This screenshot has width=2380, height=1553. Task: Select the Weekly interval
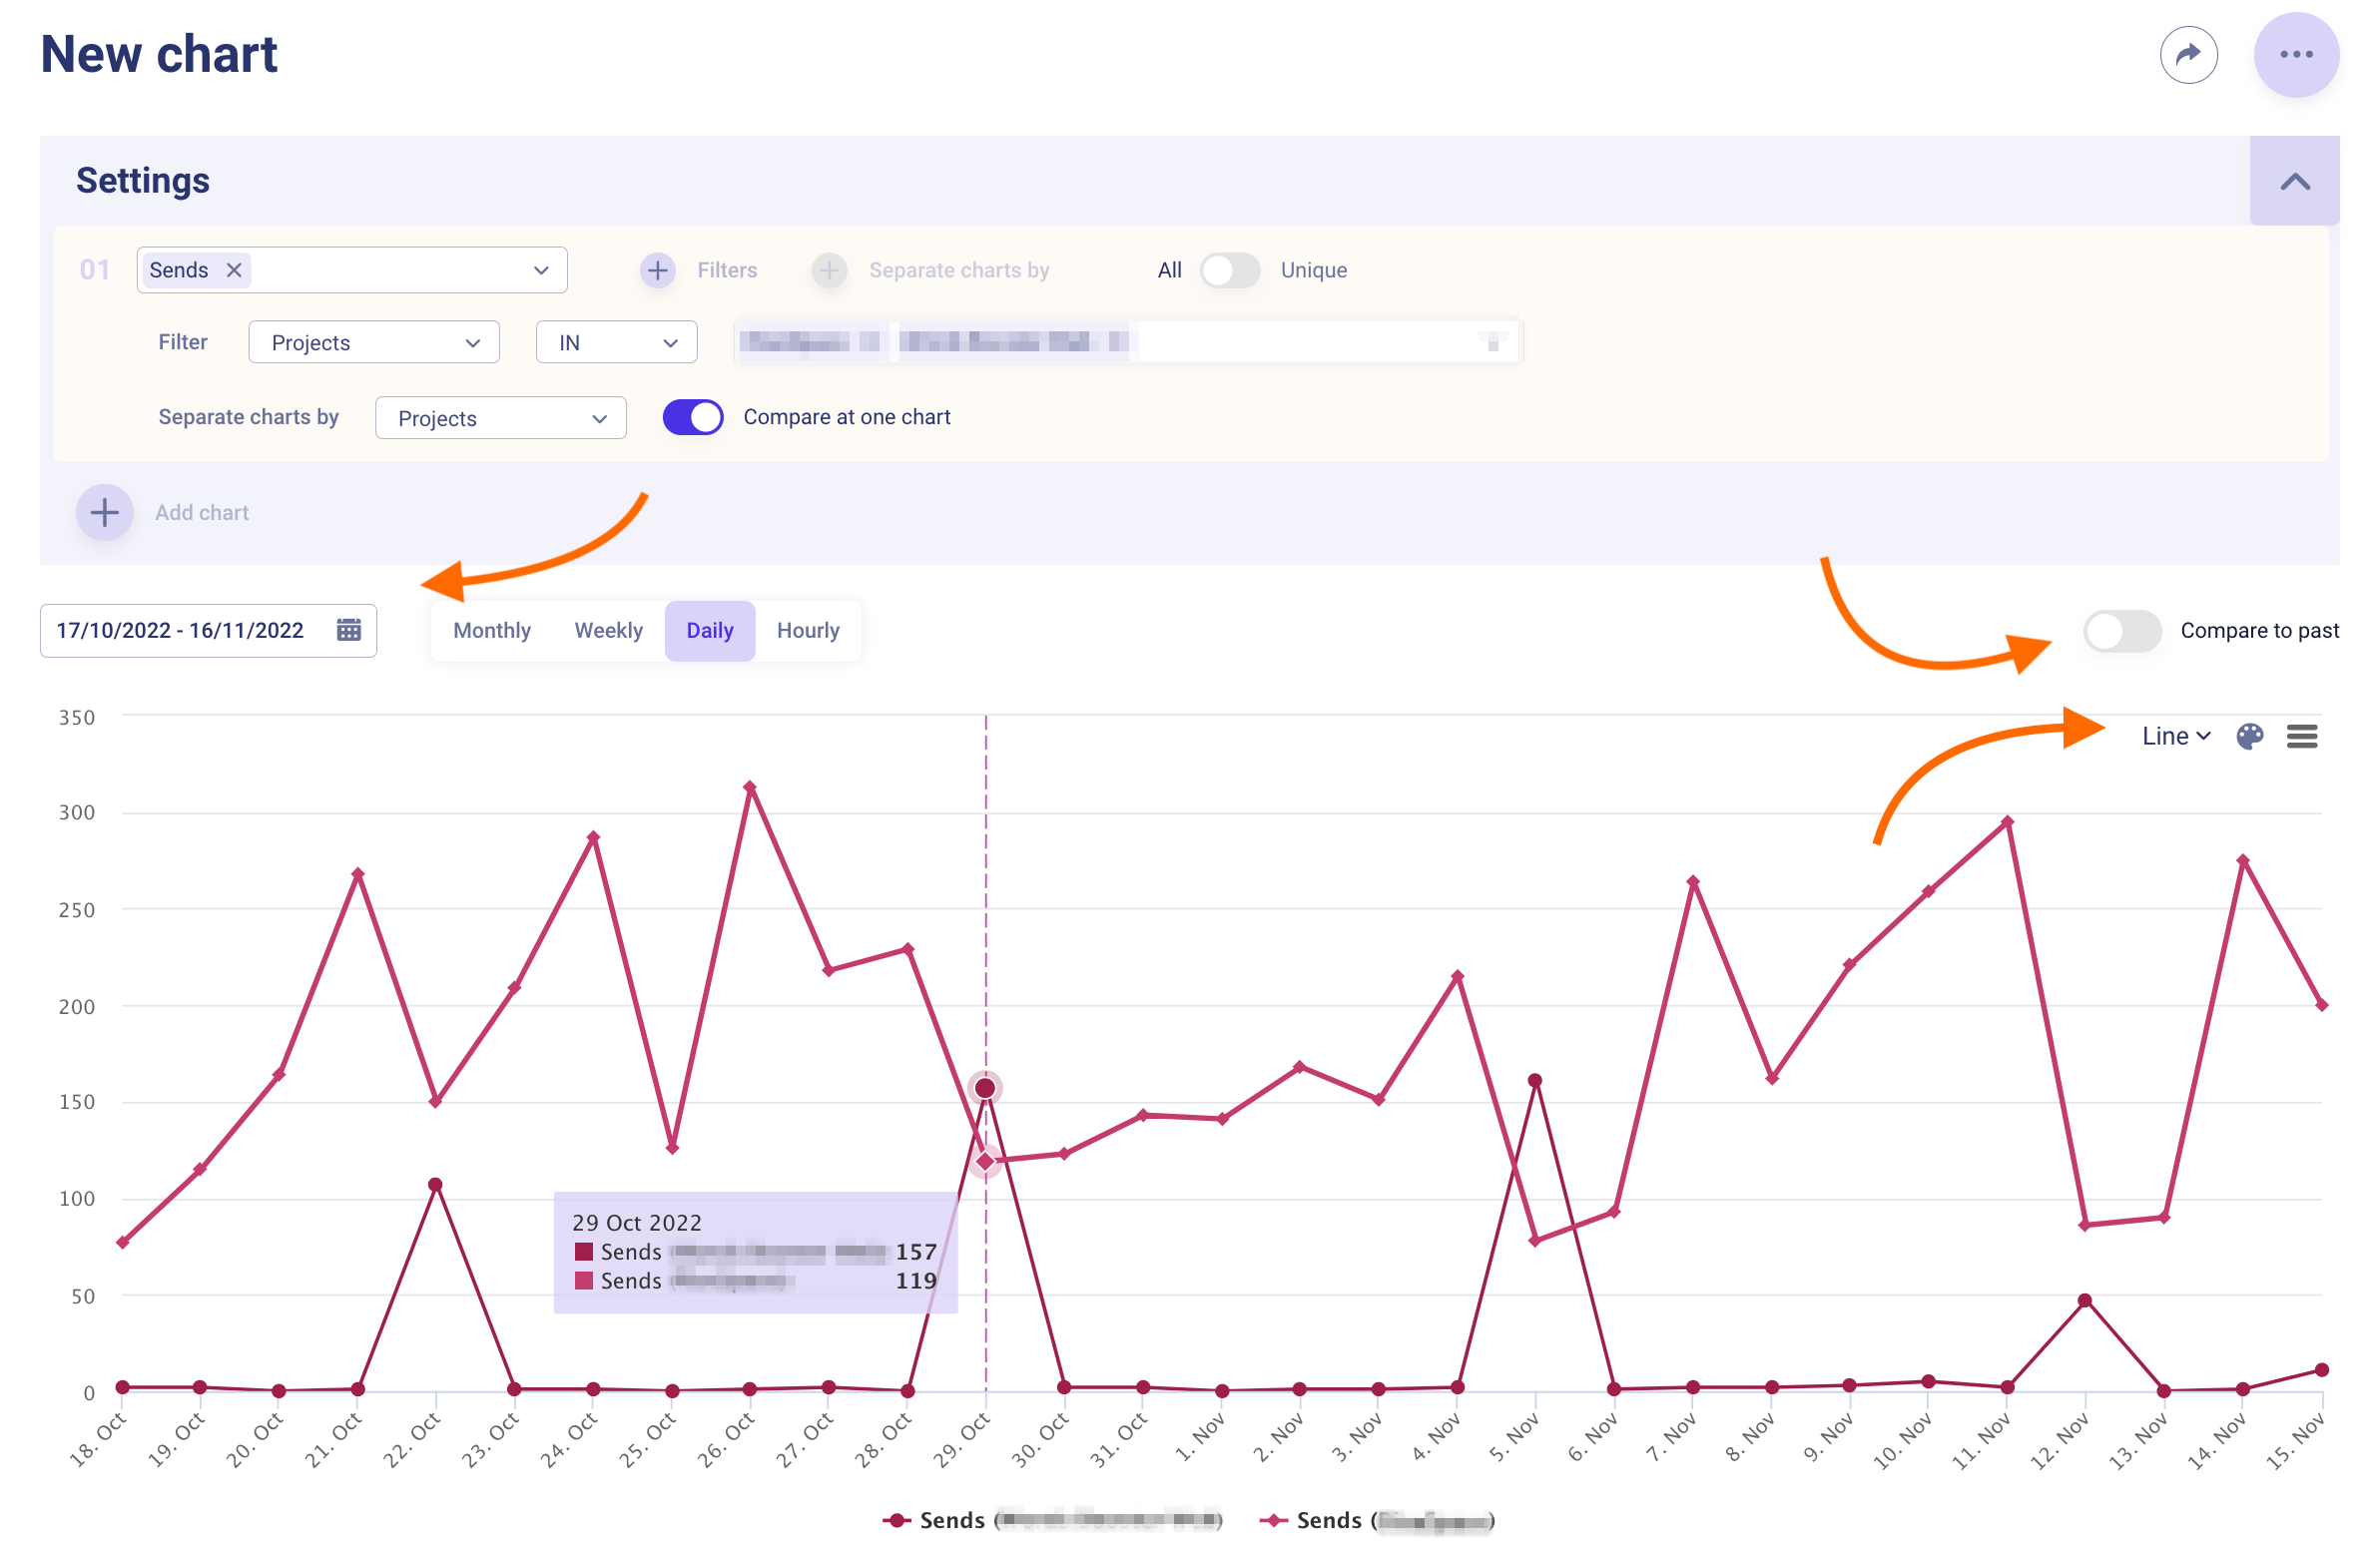608,631
